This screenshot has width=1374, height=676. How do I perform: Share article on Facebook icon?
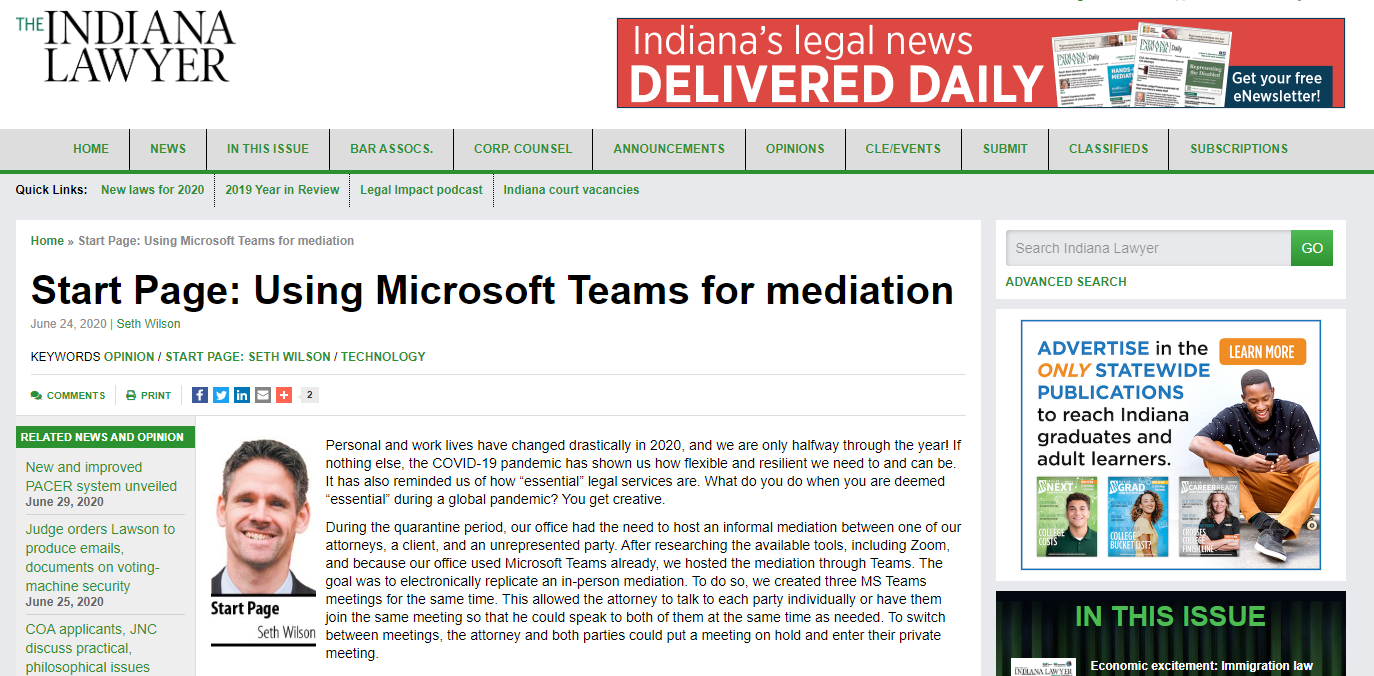coord(200,395)
